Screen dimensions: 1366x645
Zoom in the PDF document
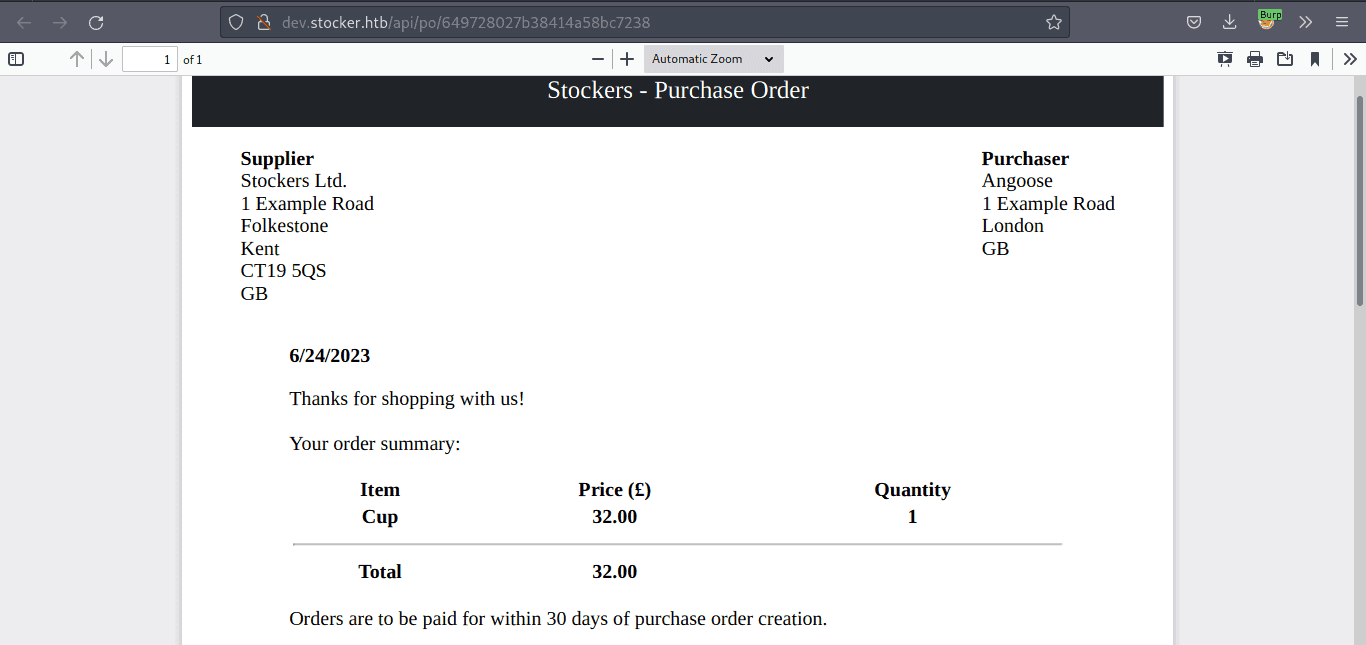(x=627, y=59)
